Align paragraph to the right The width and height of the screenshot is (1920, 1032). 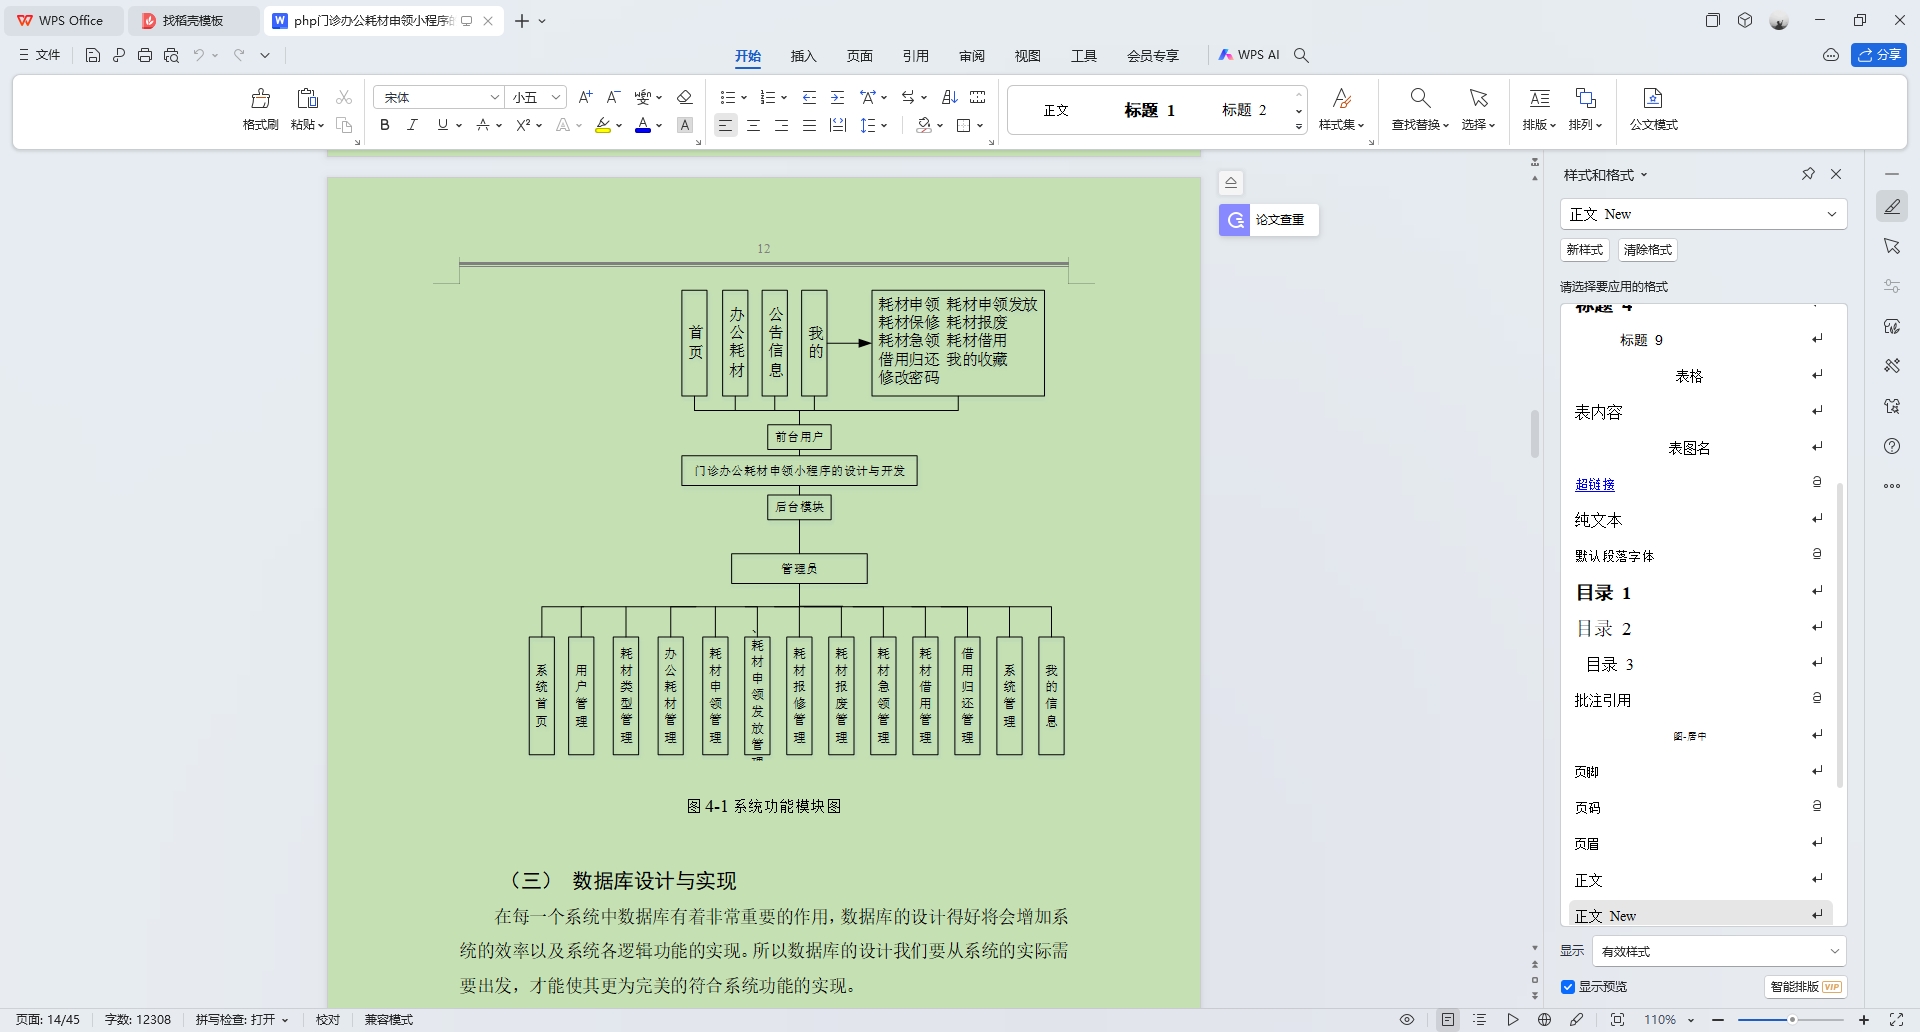(782, 125)
